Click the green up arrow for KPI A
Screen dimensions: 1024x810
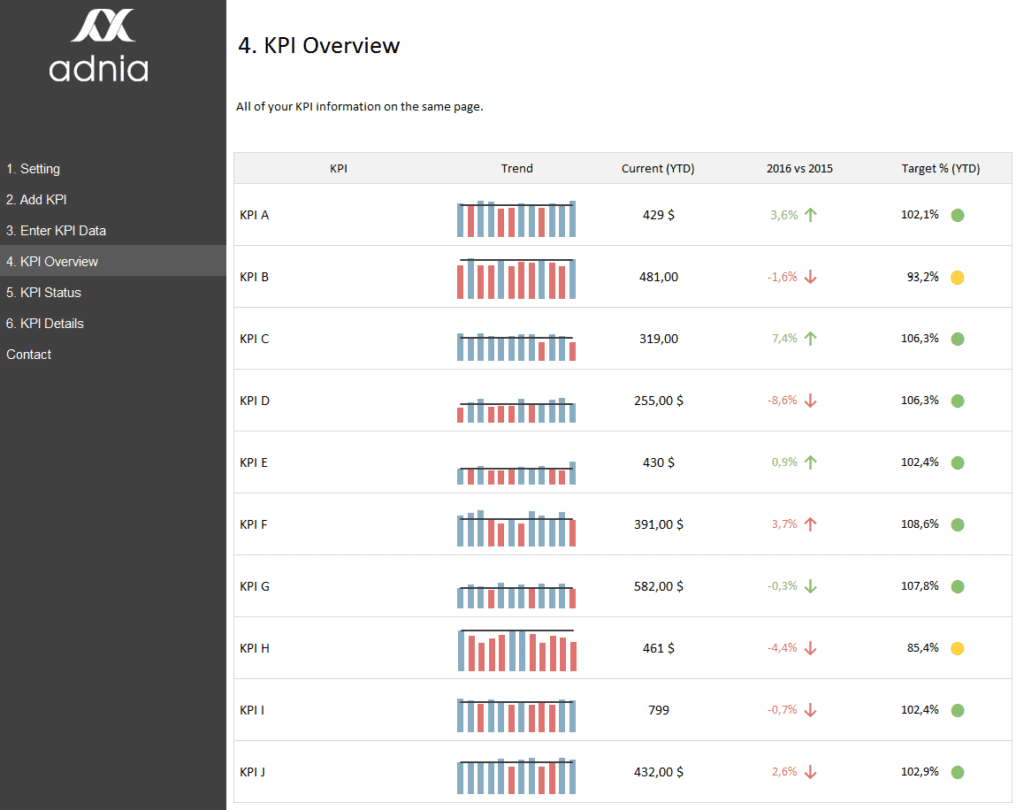(x=810, y=215)
